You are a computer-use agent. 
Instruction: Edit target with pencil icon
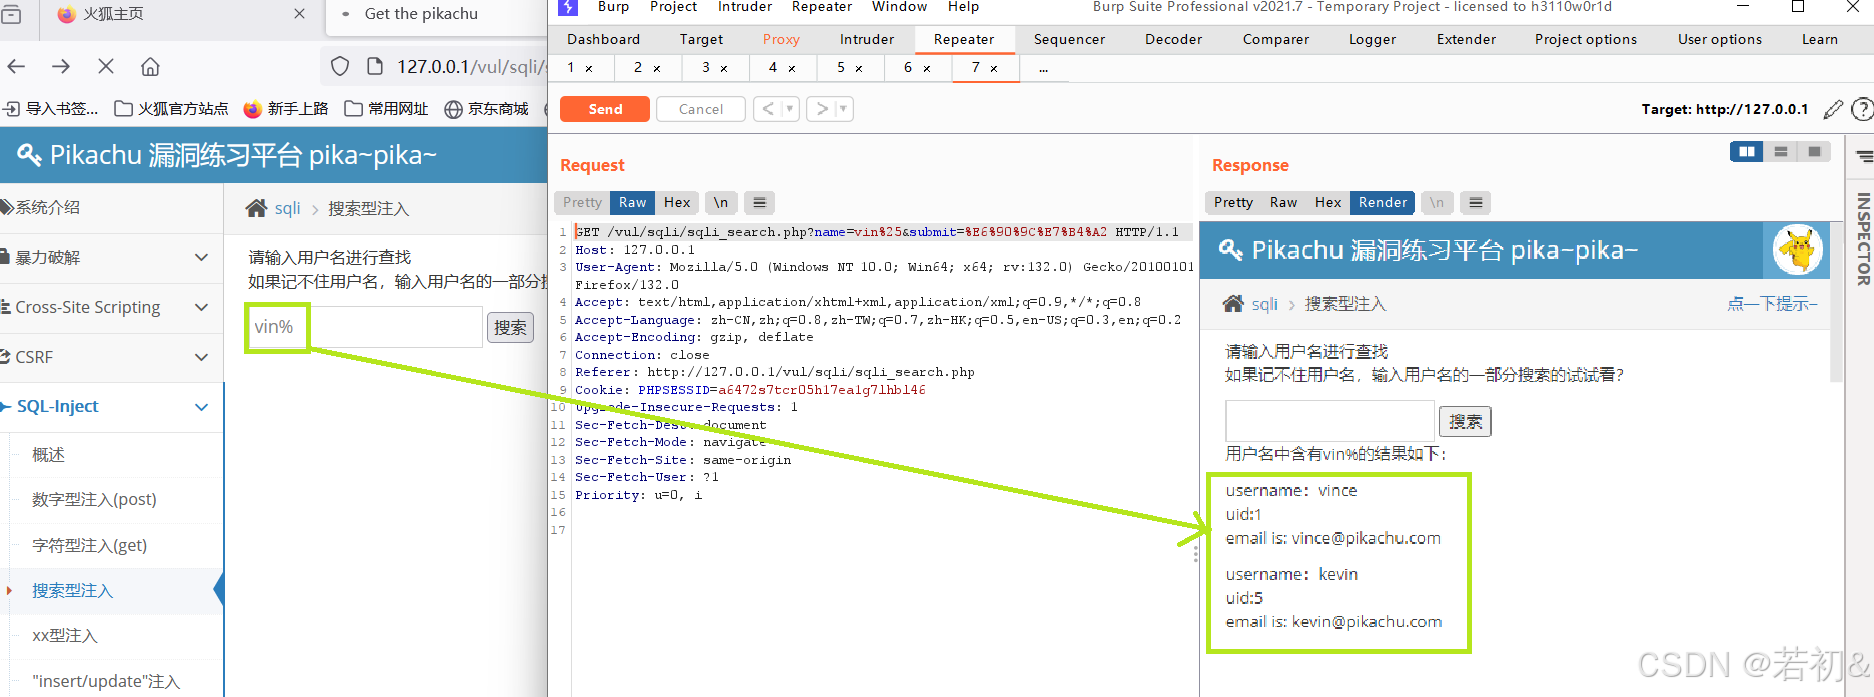(x=1833, y=110)
